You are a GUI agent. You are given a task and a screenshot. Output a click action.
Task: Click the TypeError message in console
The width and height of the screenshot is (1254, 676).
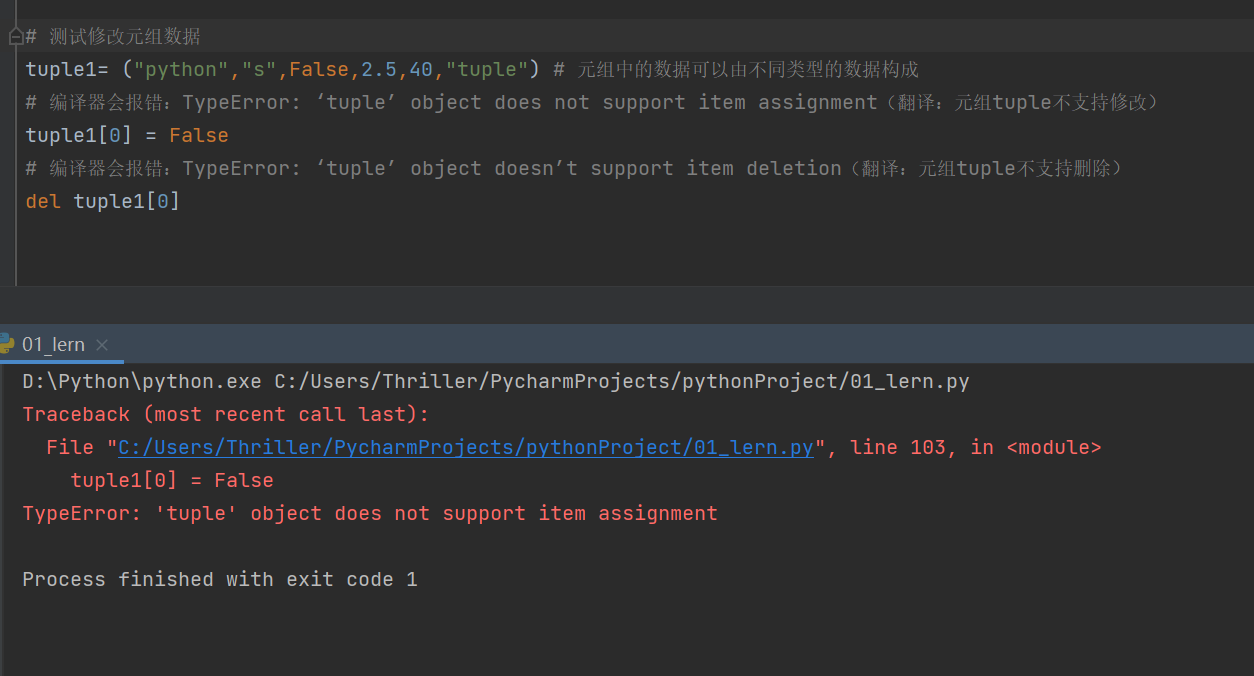coord(370,513)
